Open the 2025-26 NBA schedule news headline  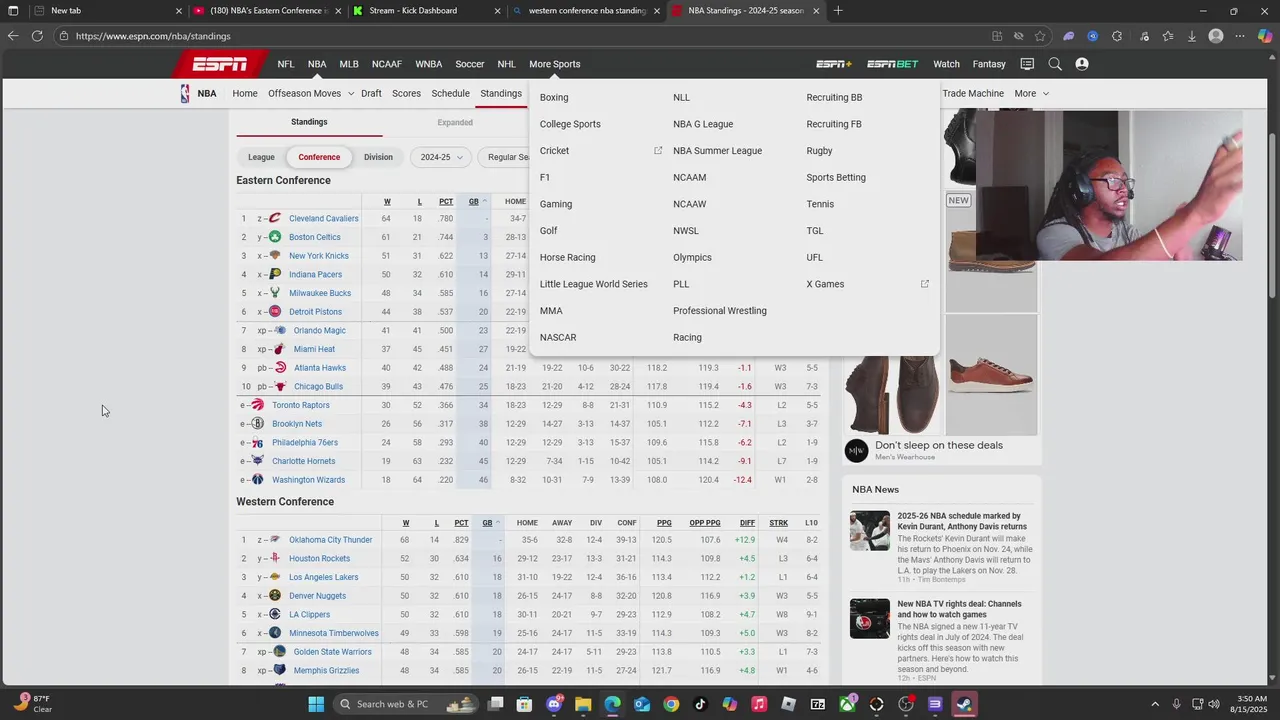962,521
